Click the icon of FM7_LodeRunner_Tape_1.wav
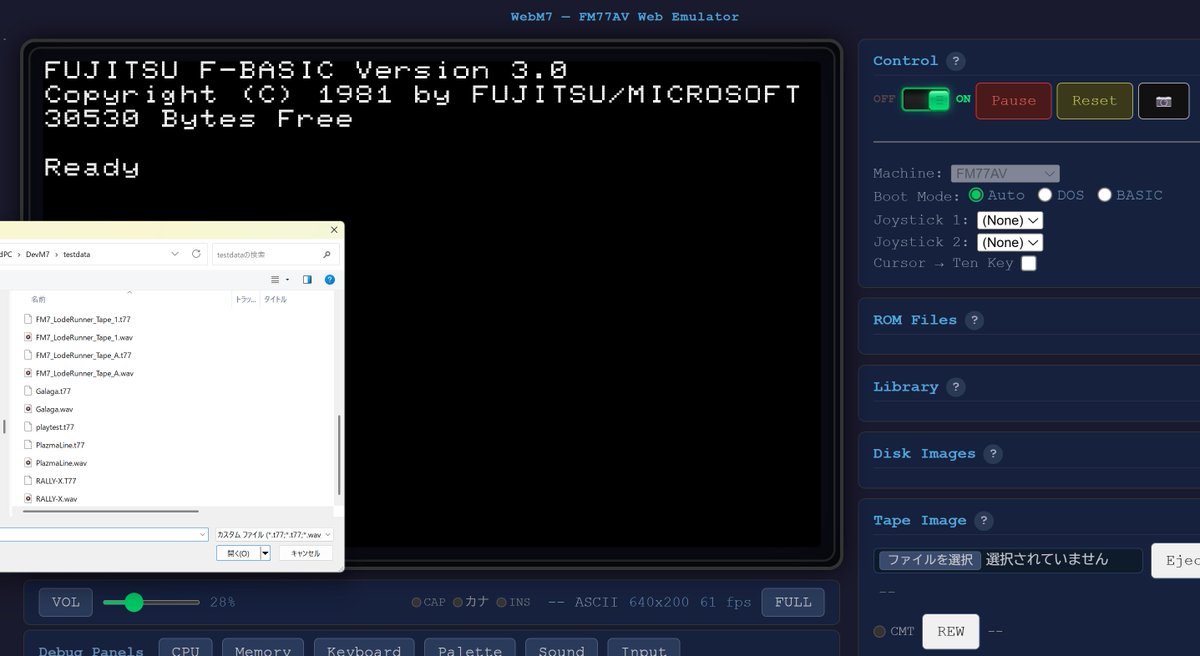 (x=28, y=337)
